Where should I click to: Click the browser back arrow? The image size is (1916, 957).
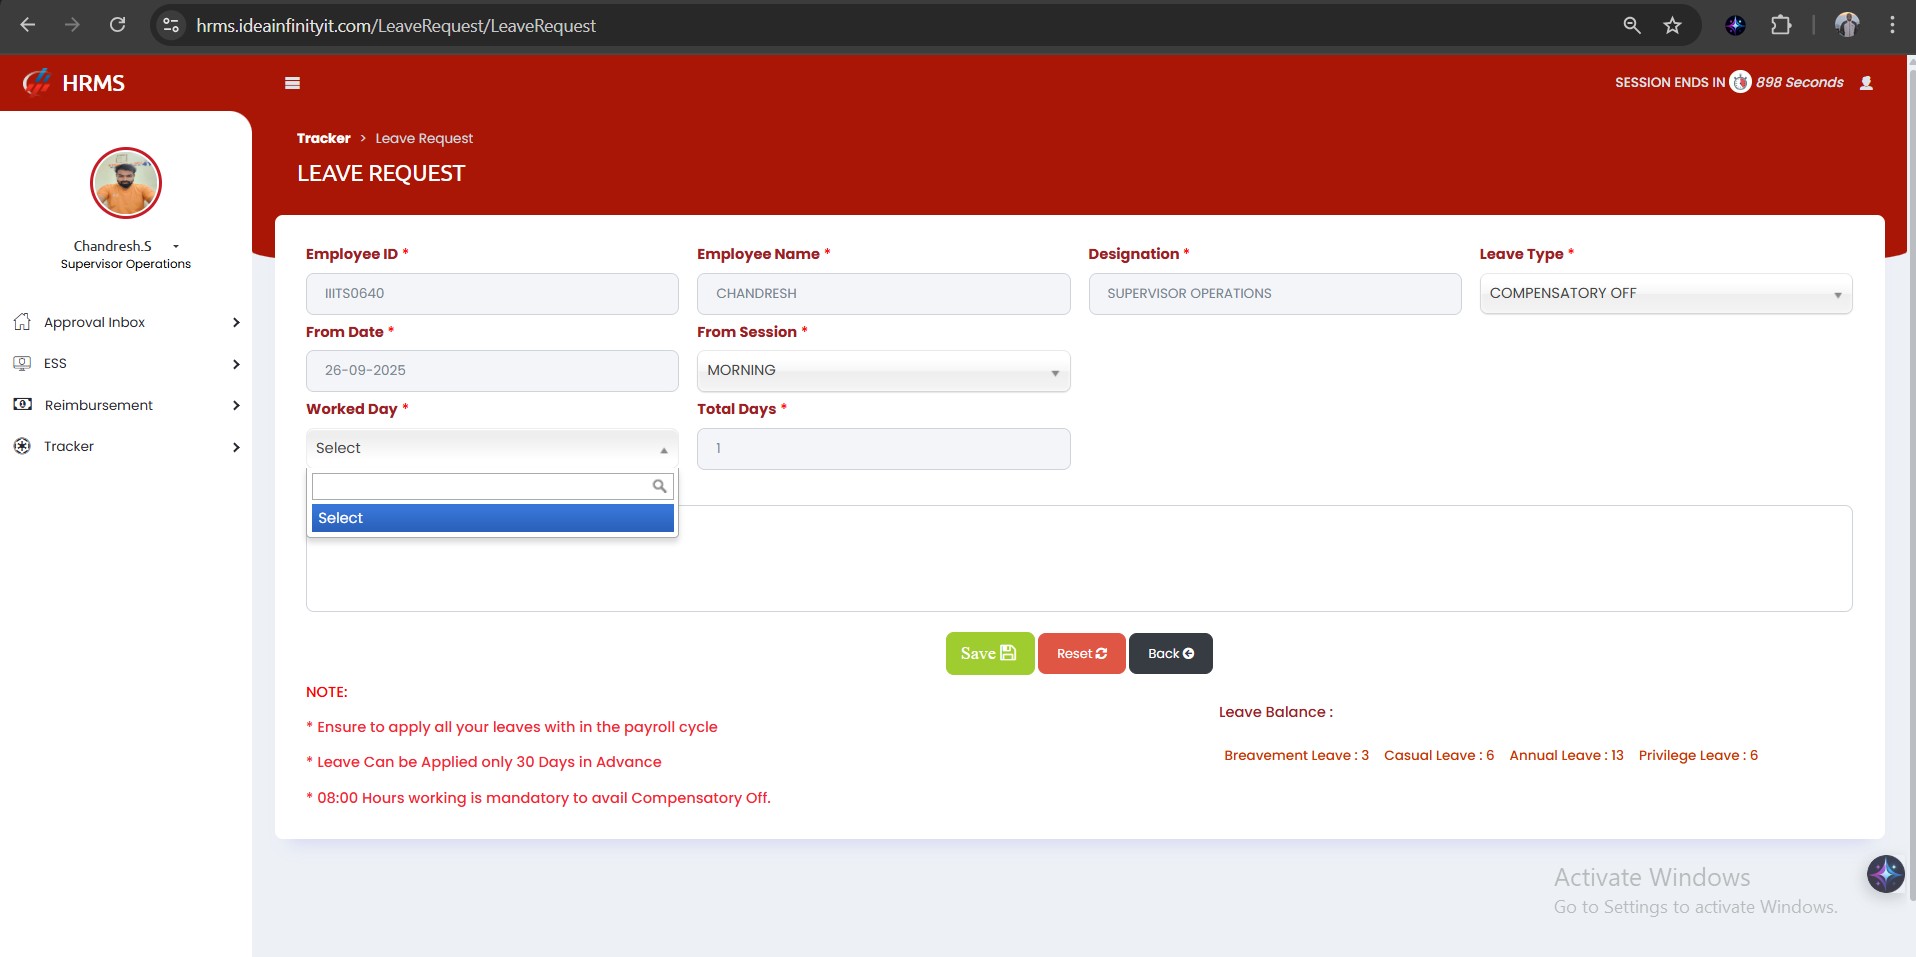point(28,25)
